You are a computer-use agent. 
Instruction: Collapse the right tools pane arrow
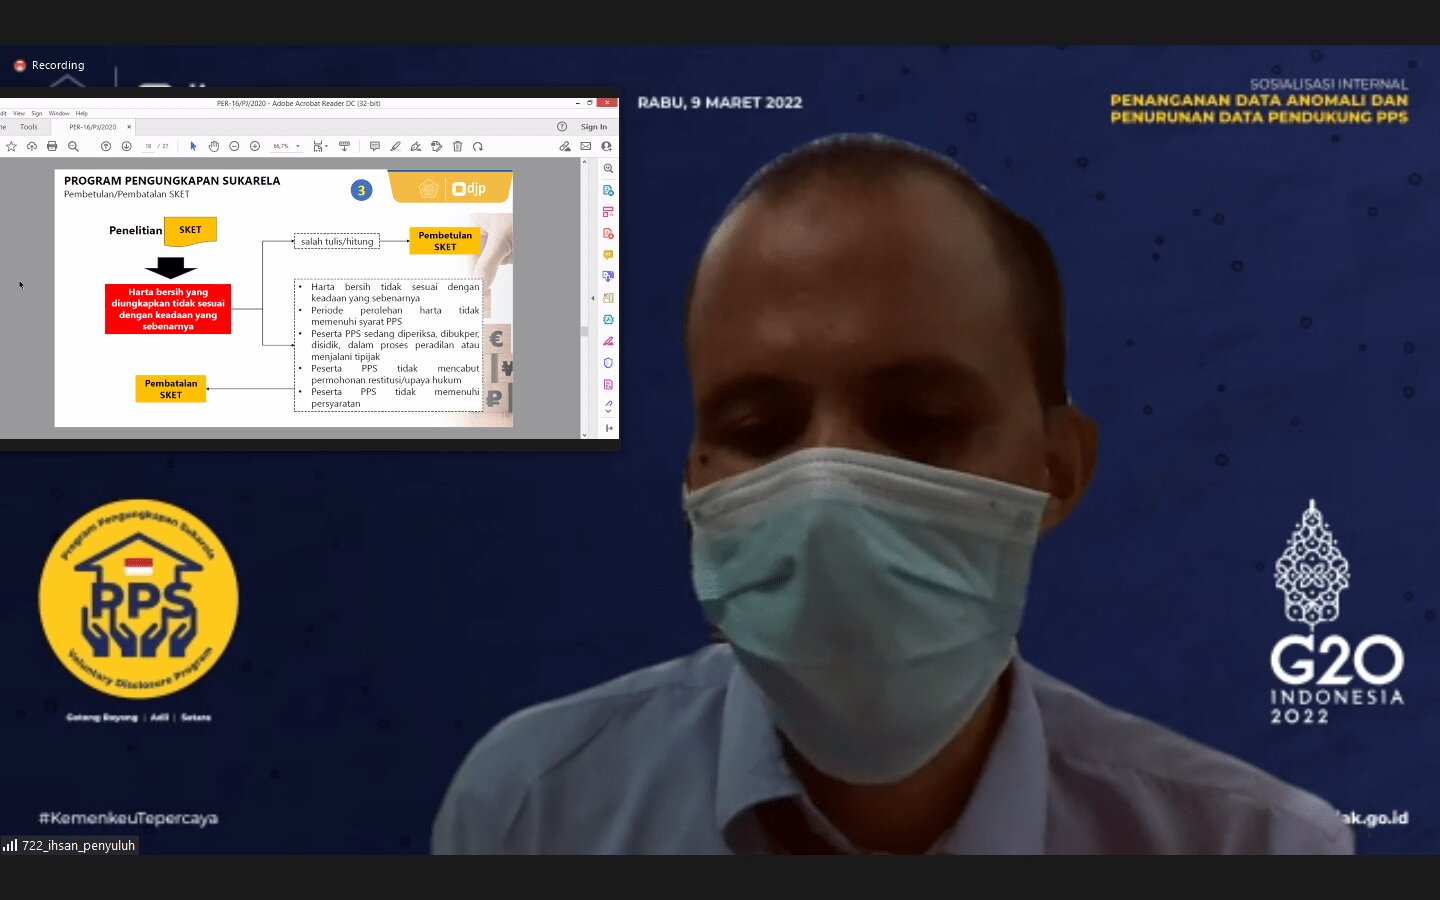[592, 298]
